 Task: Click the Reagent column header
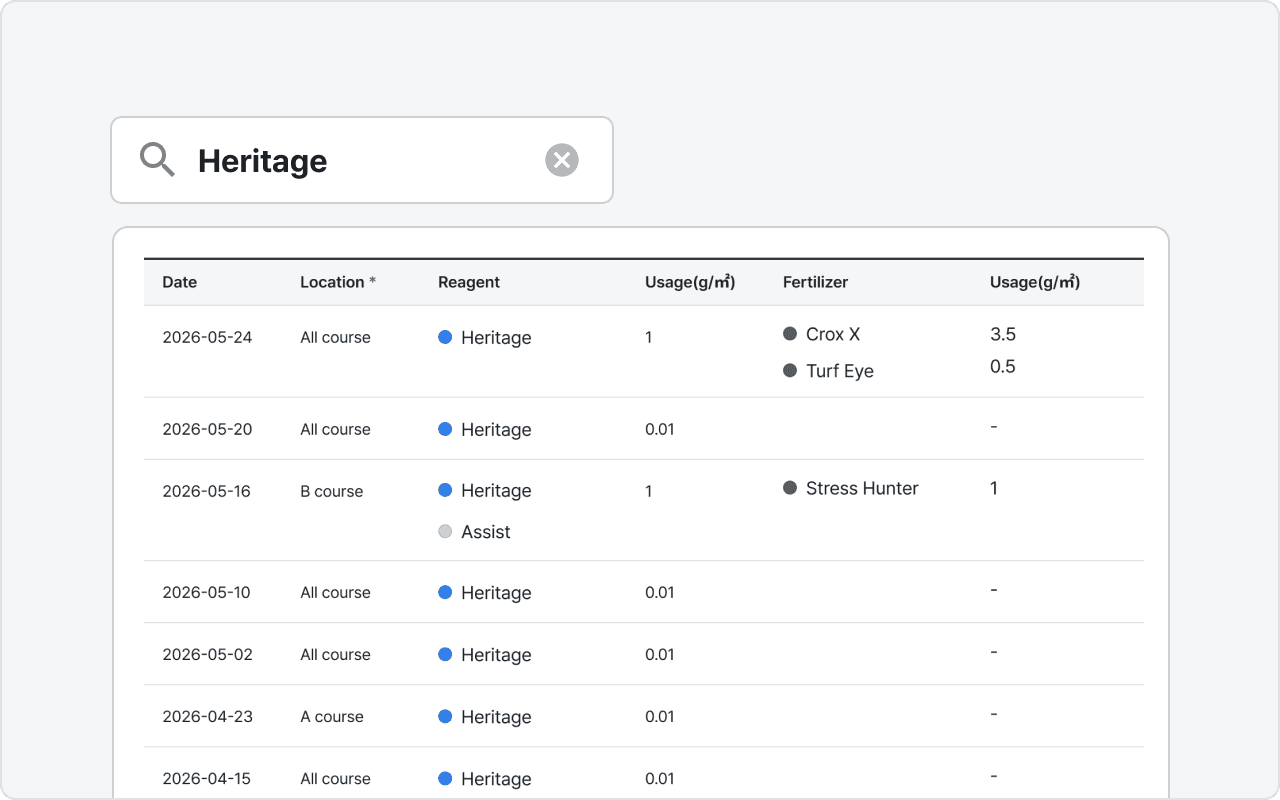coord(469,282)
